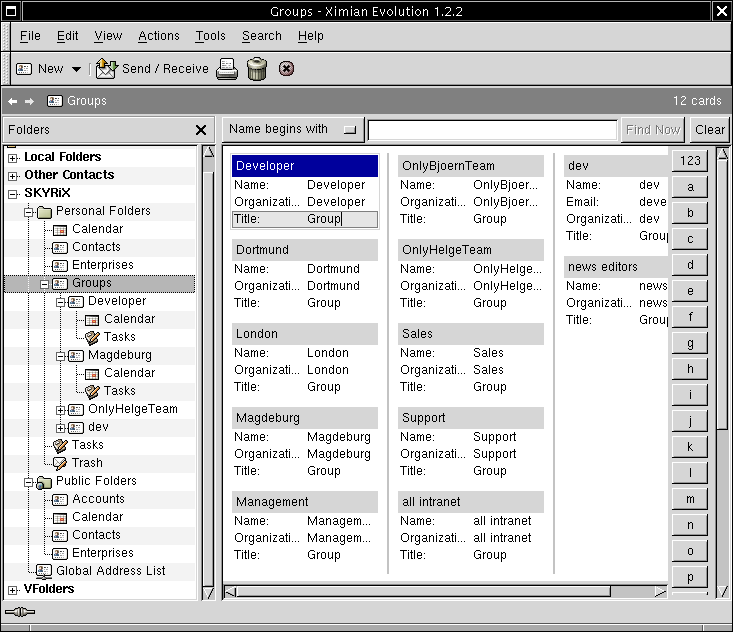
Task: Close the Folders pane with the X
Action: coord(201,130)
